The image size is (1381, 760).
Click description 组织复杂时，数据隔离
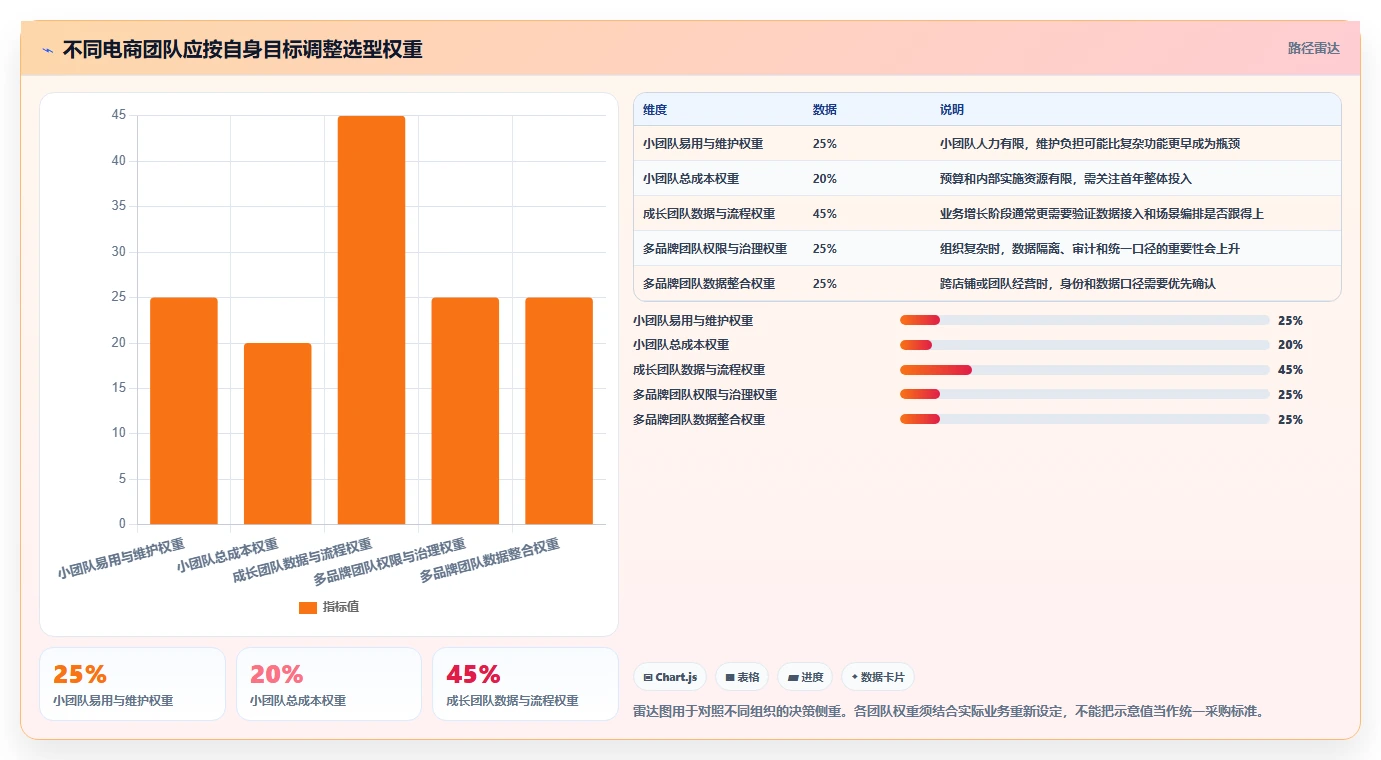pyautogui.click(x=1090, y=249)
